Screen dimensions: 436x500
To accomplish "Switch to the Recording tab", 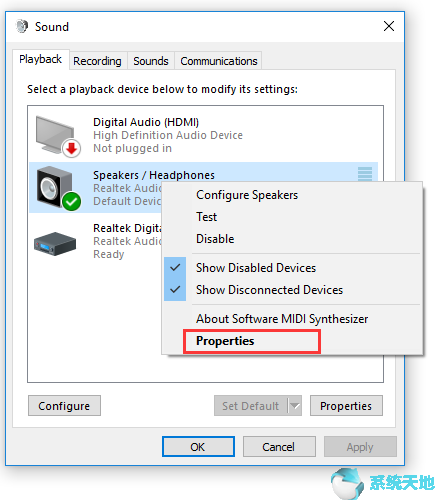I will pyautogui.click(x=97, y=61).
